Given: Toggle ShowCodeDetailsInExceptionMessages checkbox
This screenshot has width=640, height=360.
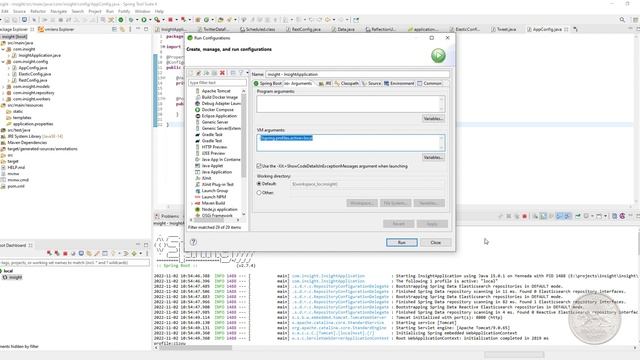Looking at the screenshot, I should [x=259, y=166].
